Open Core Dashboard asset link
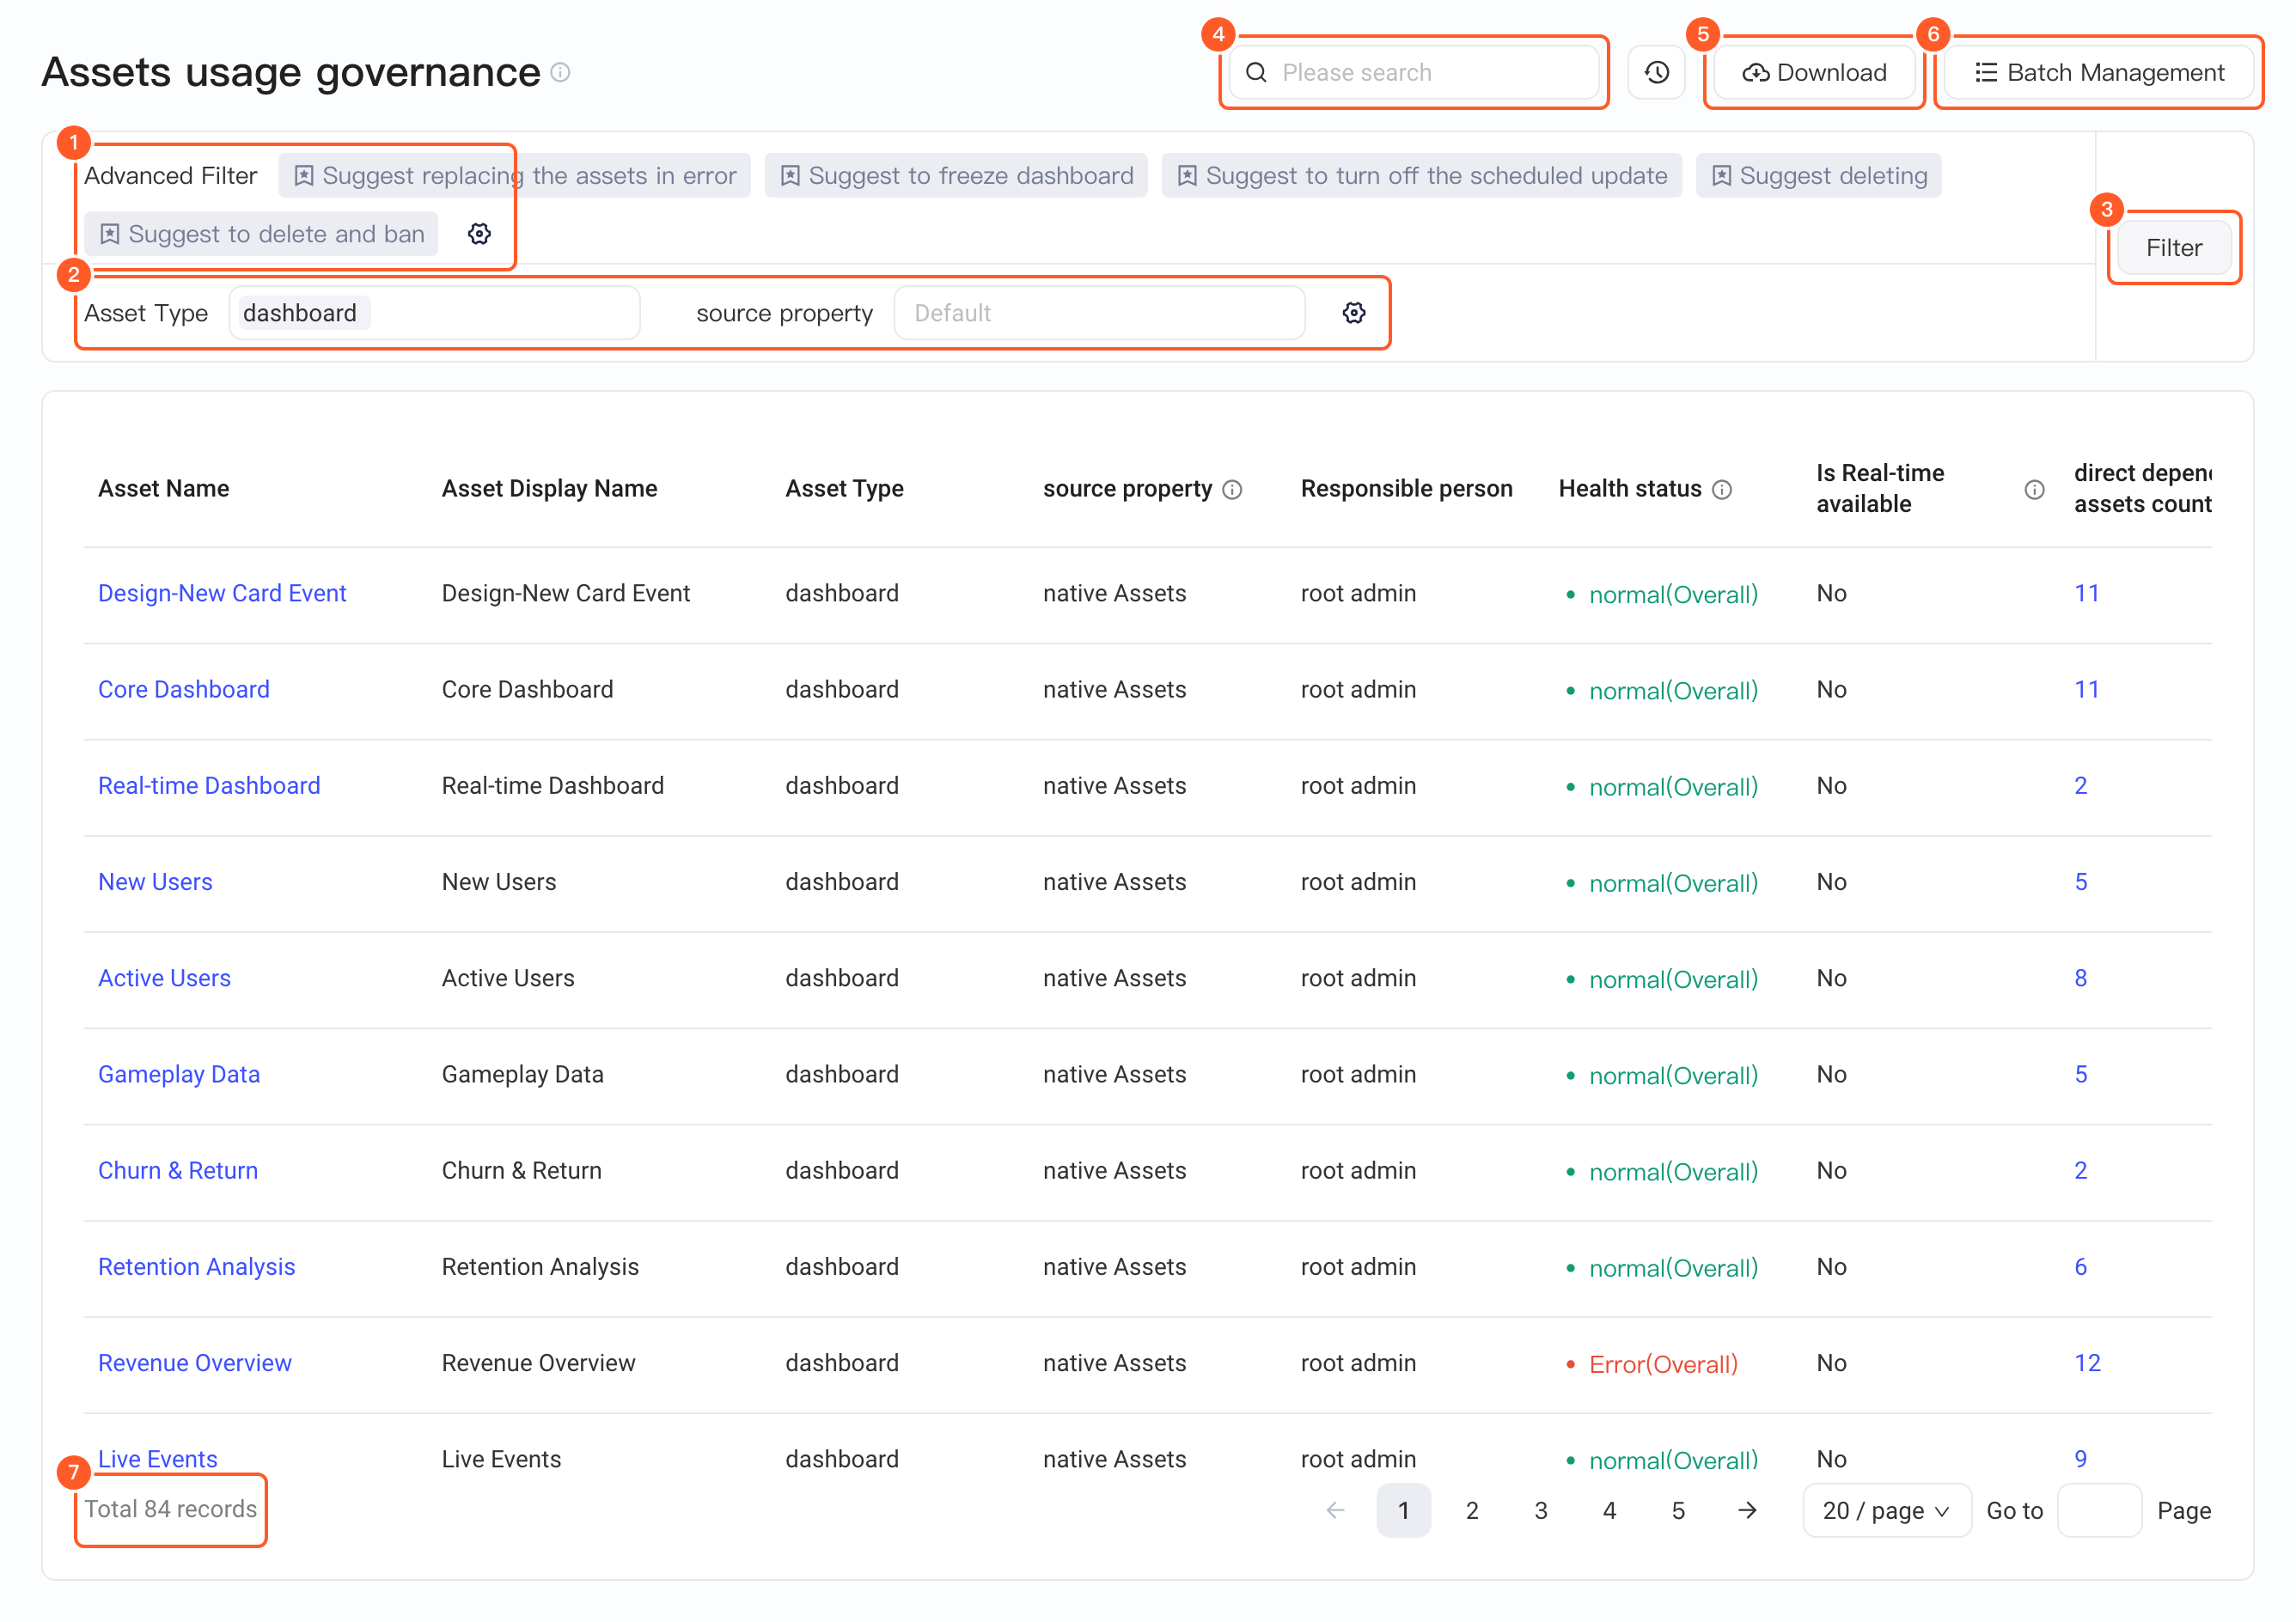2296x1622 pixels. coord(184,689)
